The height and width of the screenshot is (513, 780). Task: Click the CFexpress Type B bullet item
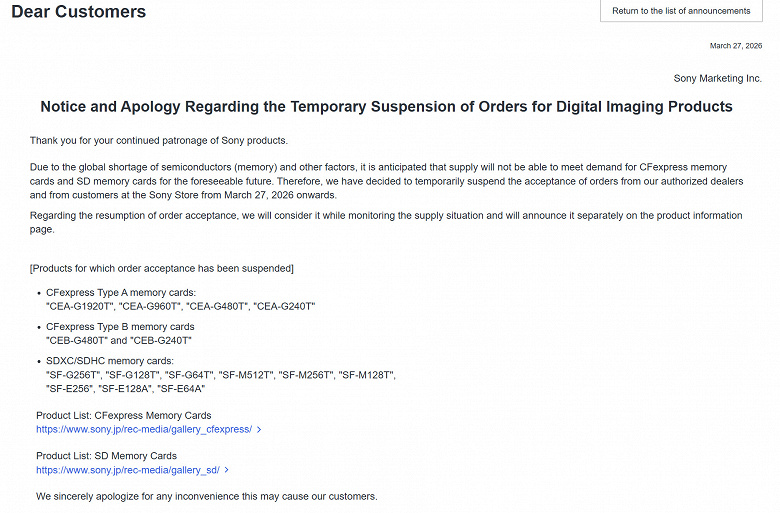[120, 327]
